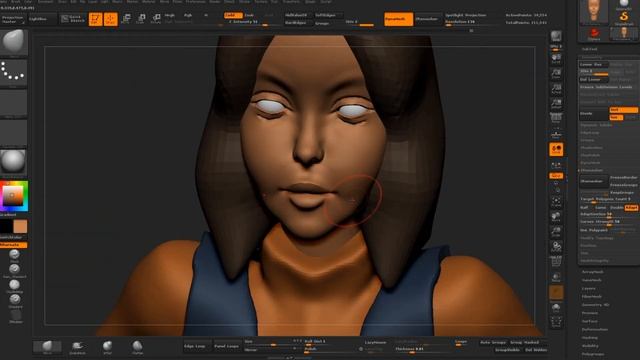The width and height of the screenshot is (640, 360).
Task: Click the SwitchColor button
Action: [13, 237]
